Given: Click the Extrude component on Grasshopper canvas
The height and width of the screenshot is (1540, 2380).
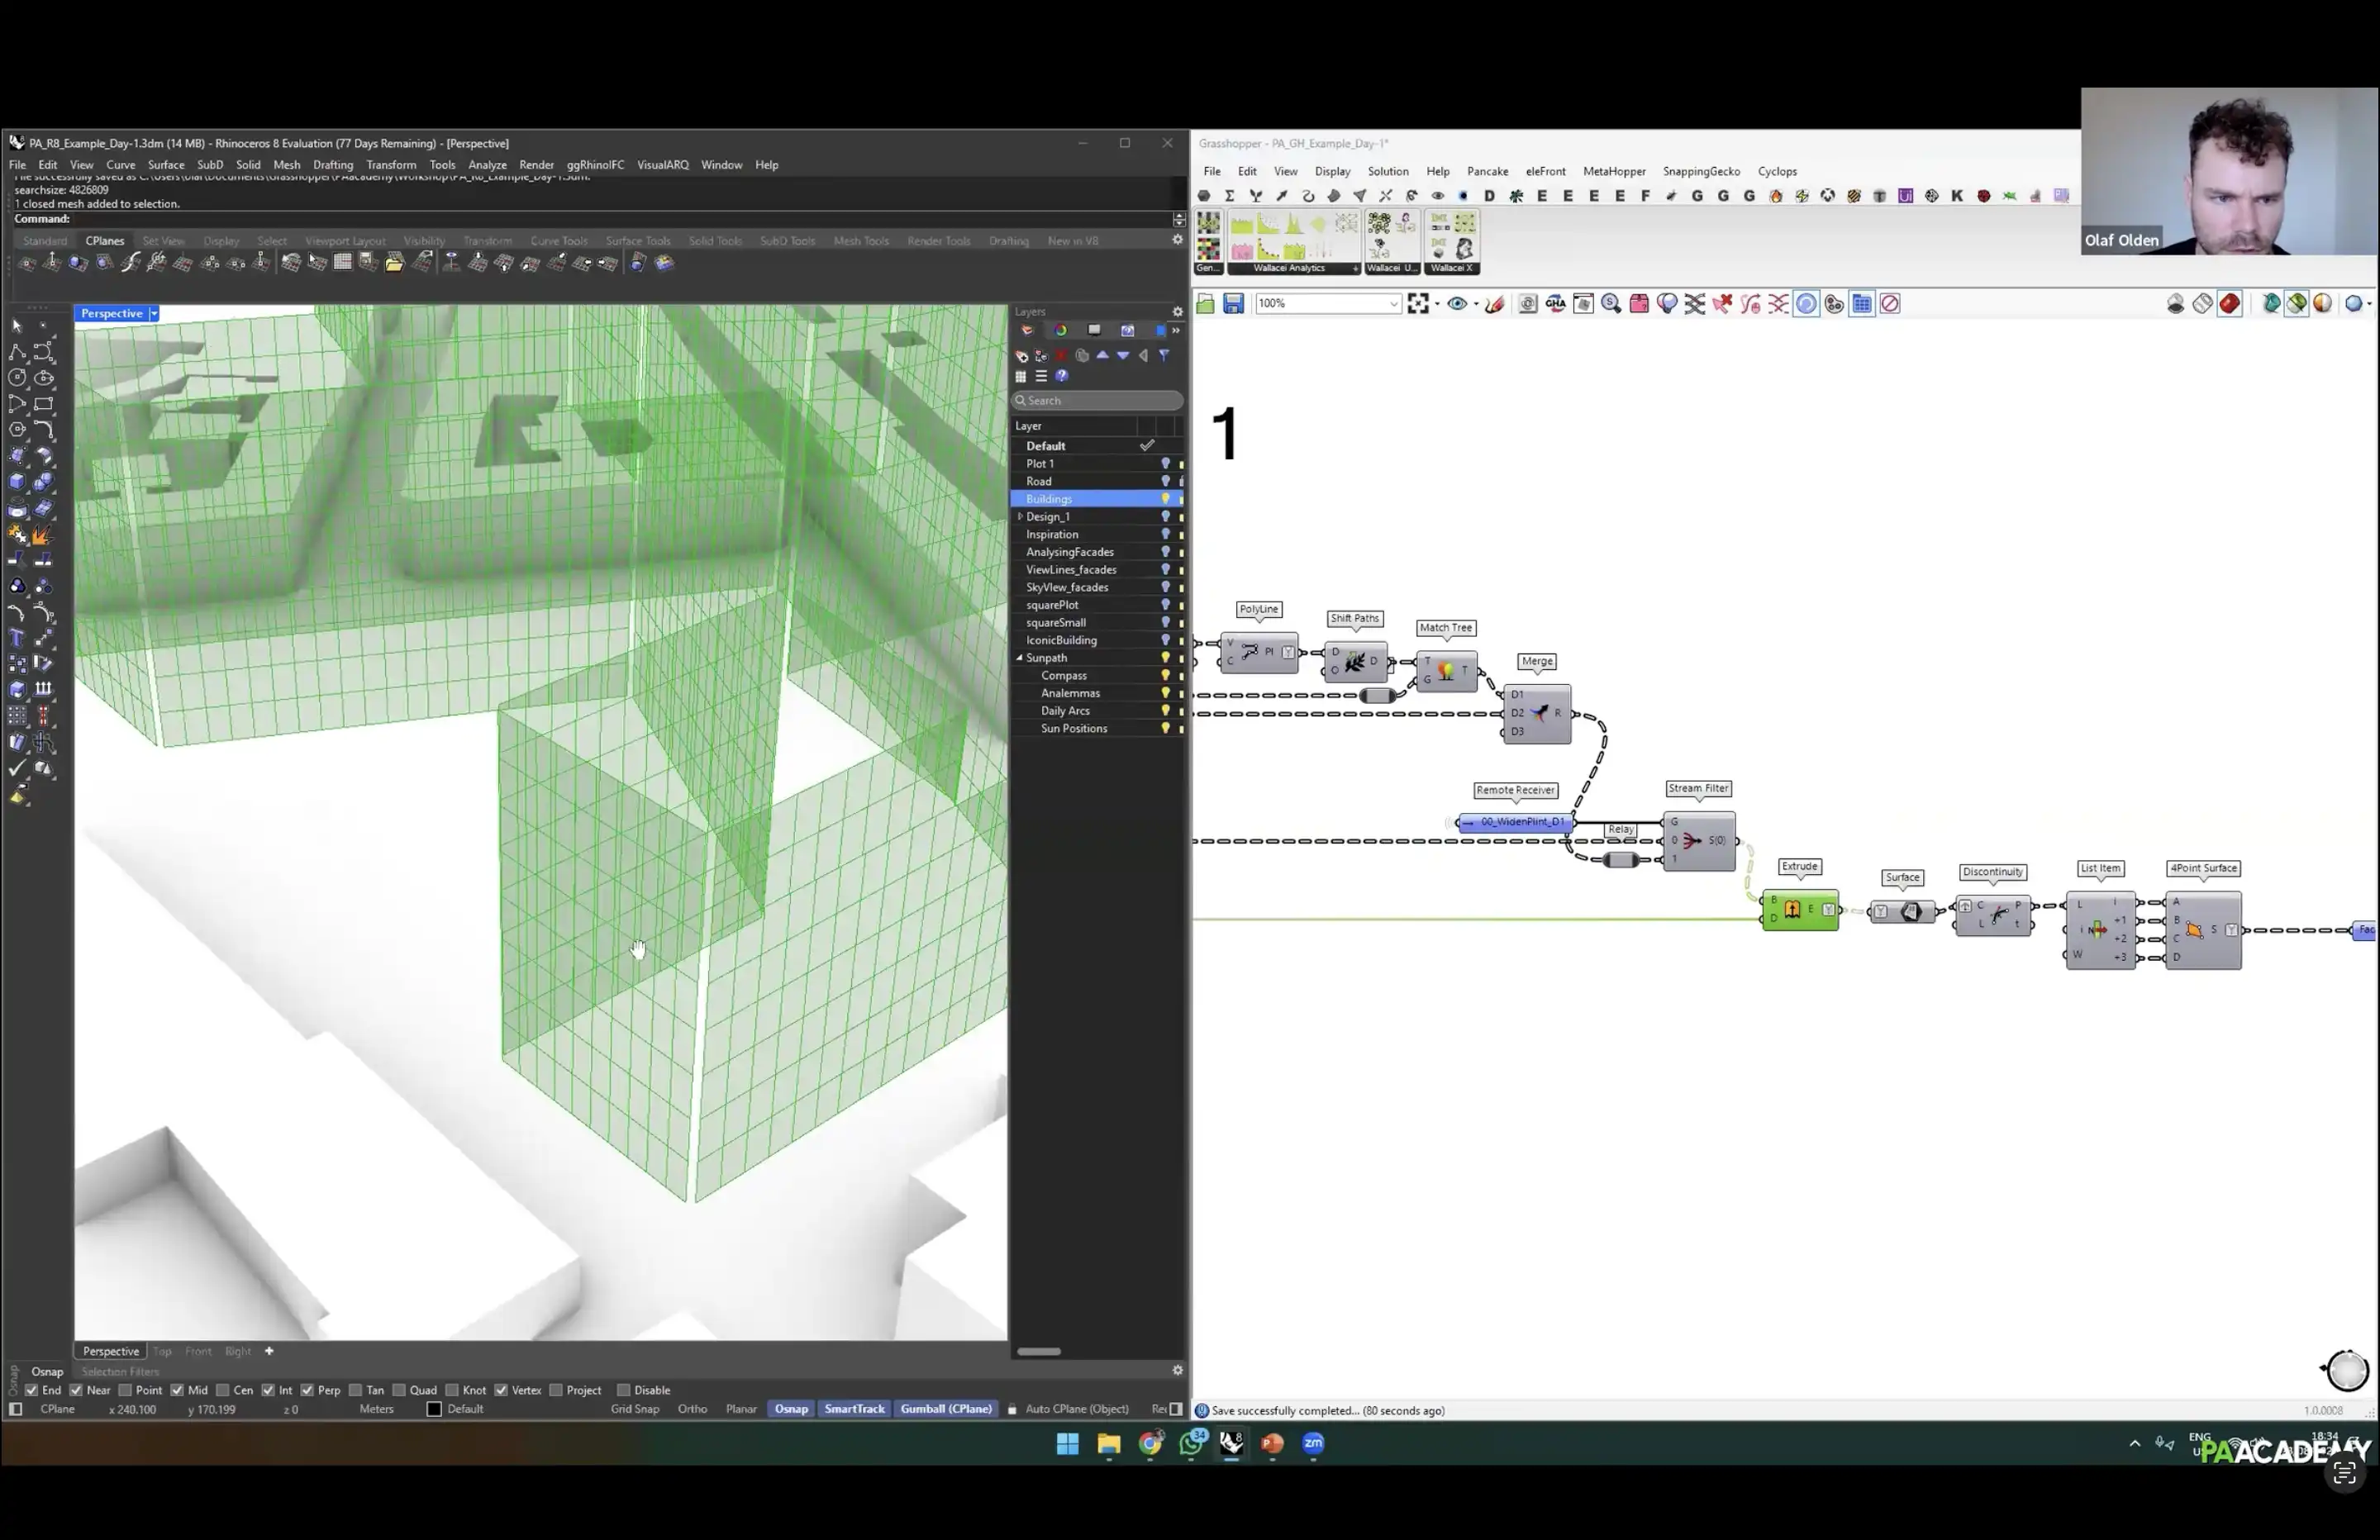Looking at the screenshot, I should 1800,910.
